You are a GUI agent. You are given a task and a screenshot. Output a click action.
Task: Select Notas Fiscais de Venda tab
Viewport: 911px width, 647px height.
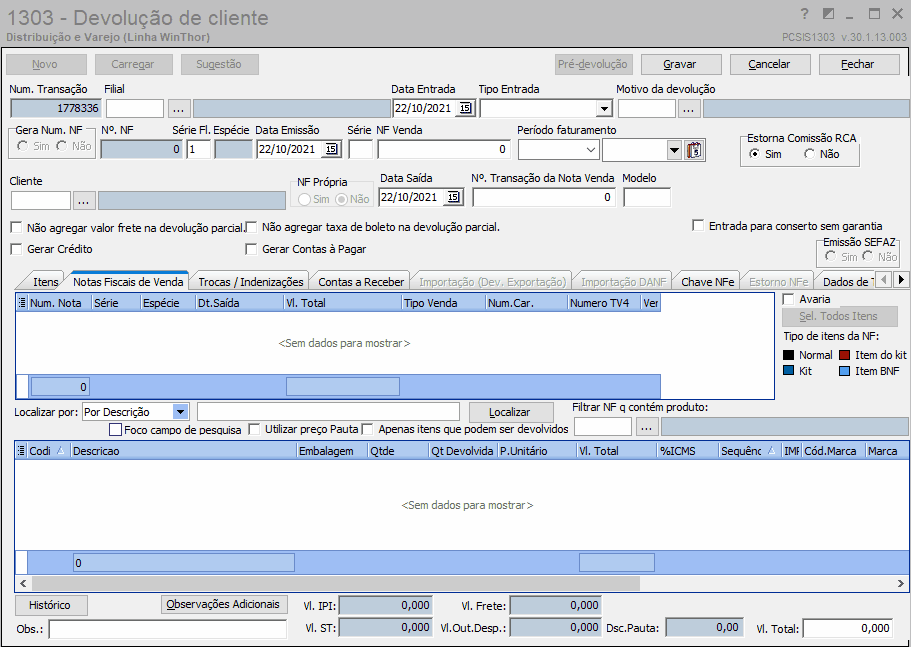(128, 282)
